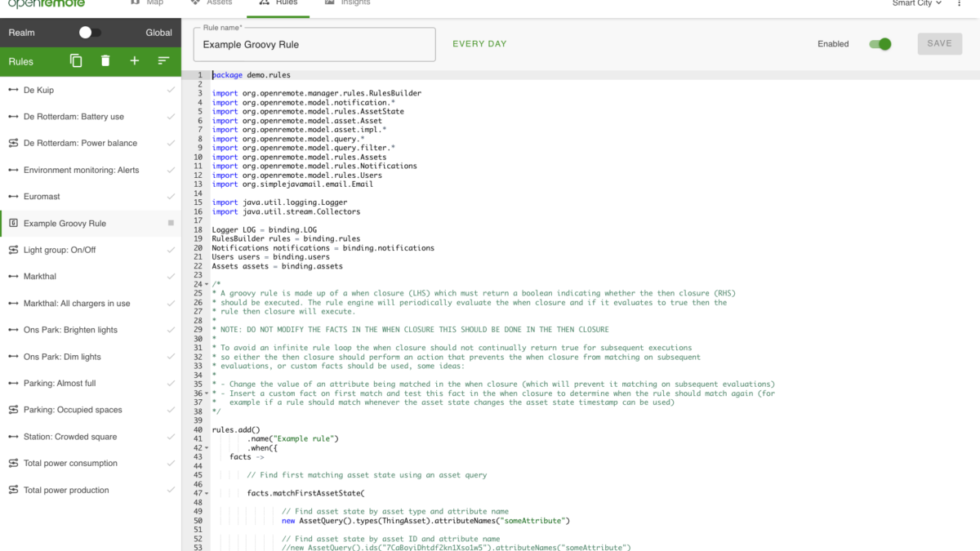Viewport: 980px width, 551px height.
Task: Click the flow icon beside De Rotterdam: Power balance
Action: point(13,143)
